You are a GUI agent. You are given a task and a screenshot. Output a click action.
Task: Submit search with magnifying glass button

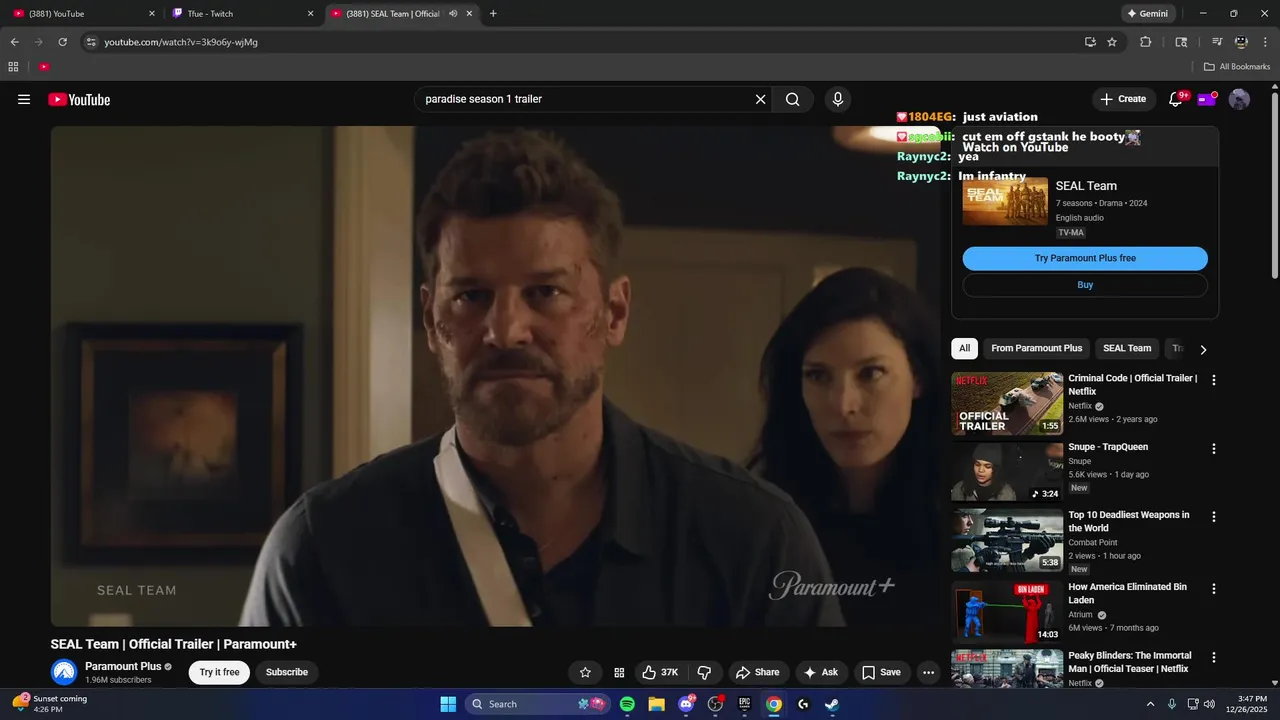click(793, 99)
